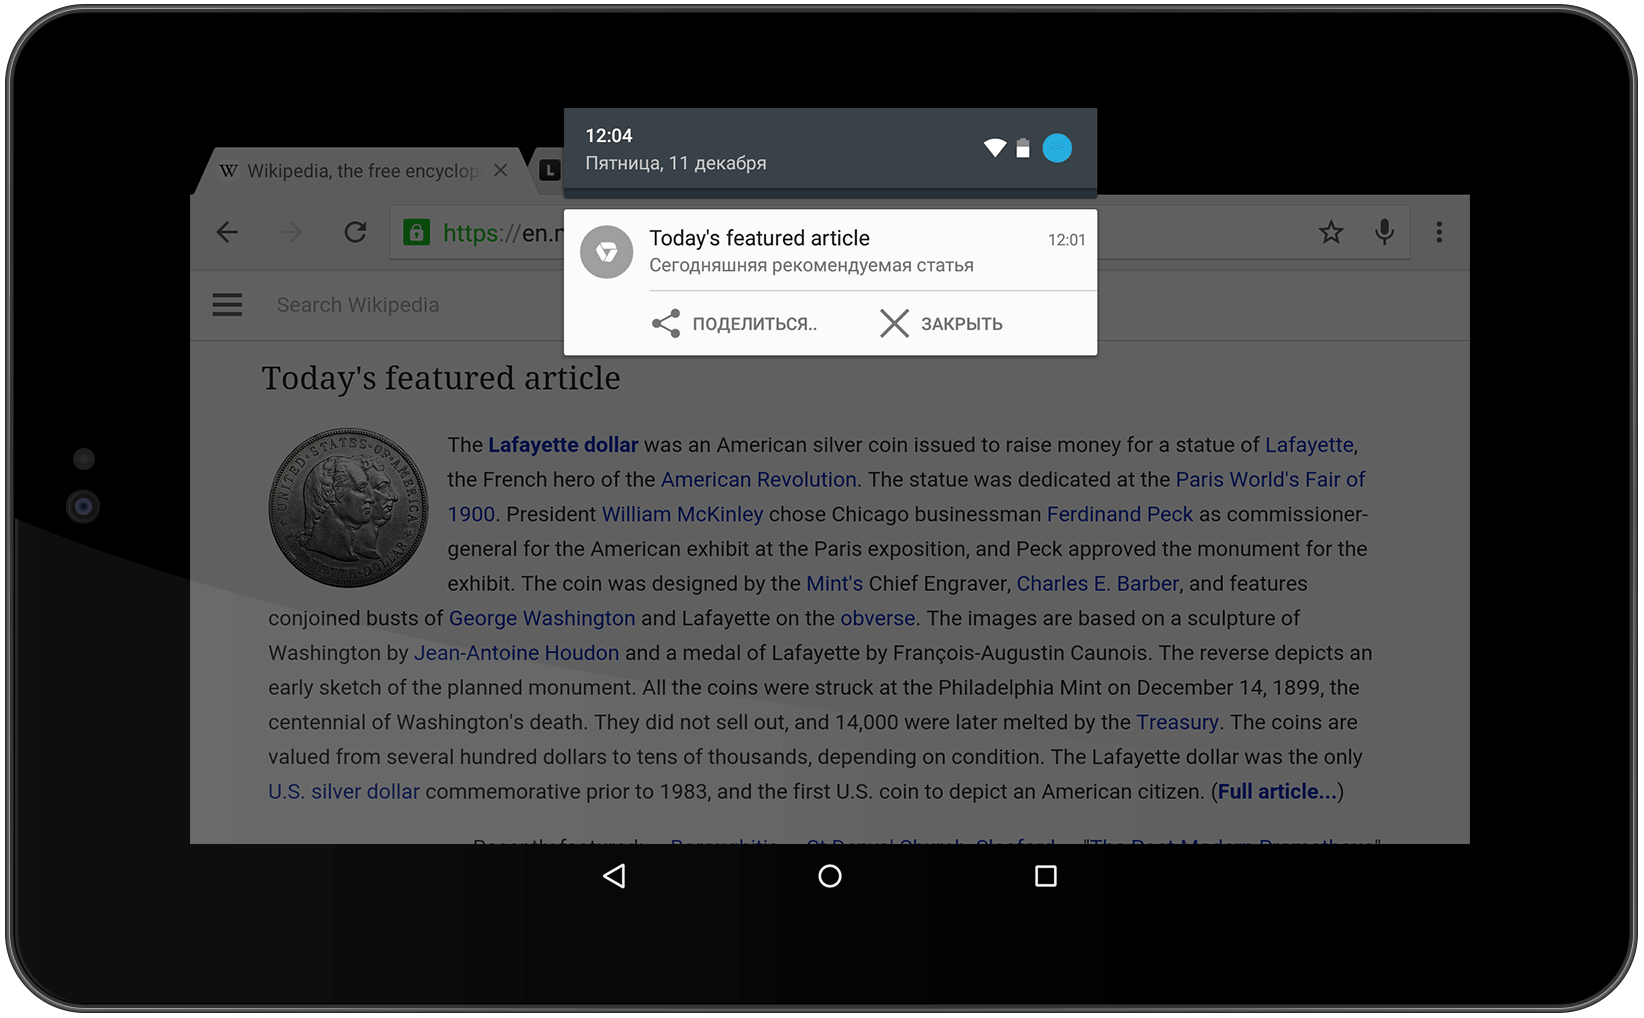Open Paris World's Fair of link
Image resolution: width=1644 pixels, height=1018 pixels.
point(1270,480)
